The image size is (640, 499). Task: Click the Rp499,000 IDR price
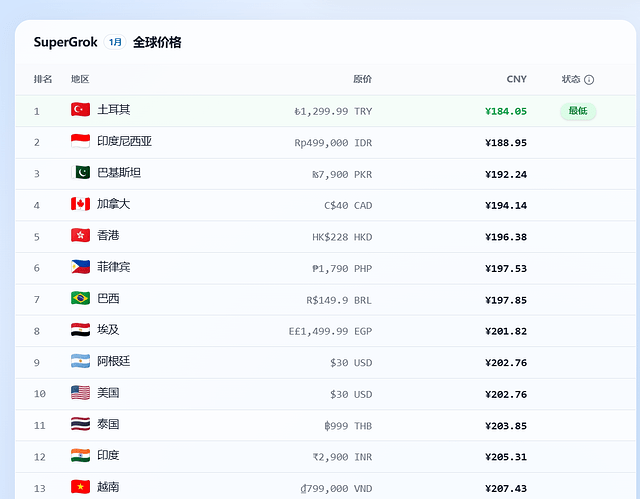[x=333, y=143]
